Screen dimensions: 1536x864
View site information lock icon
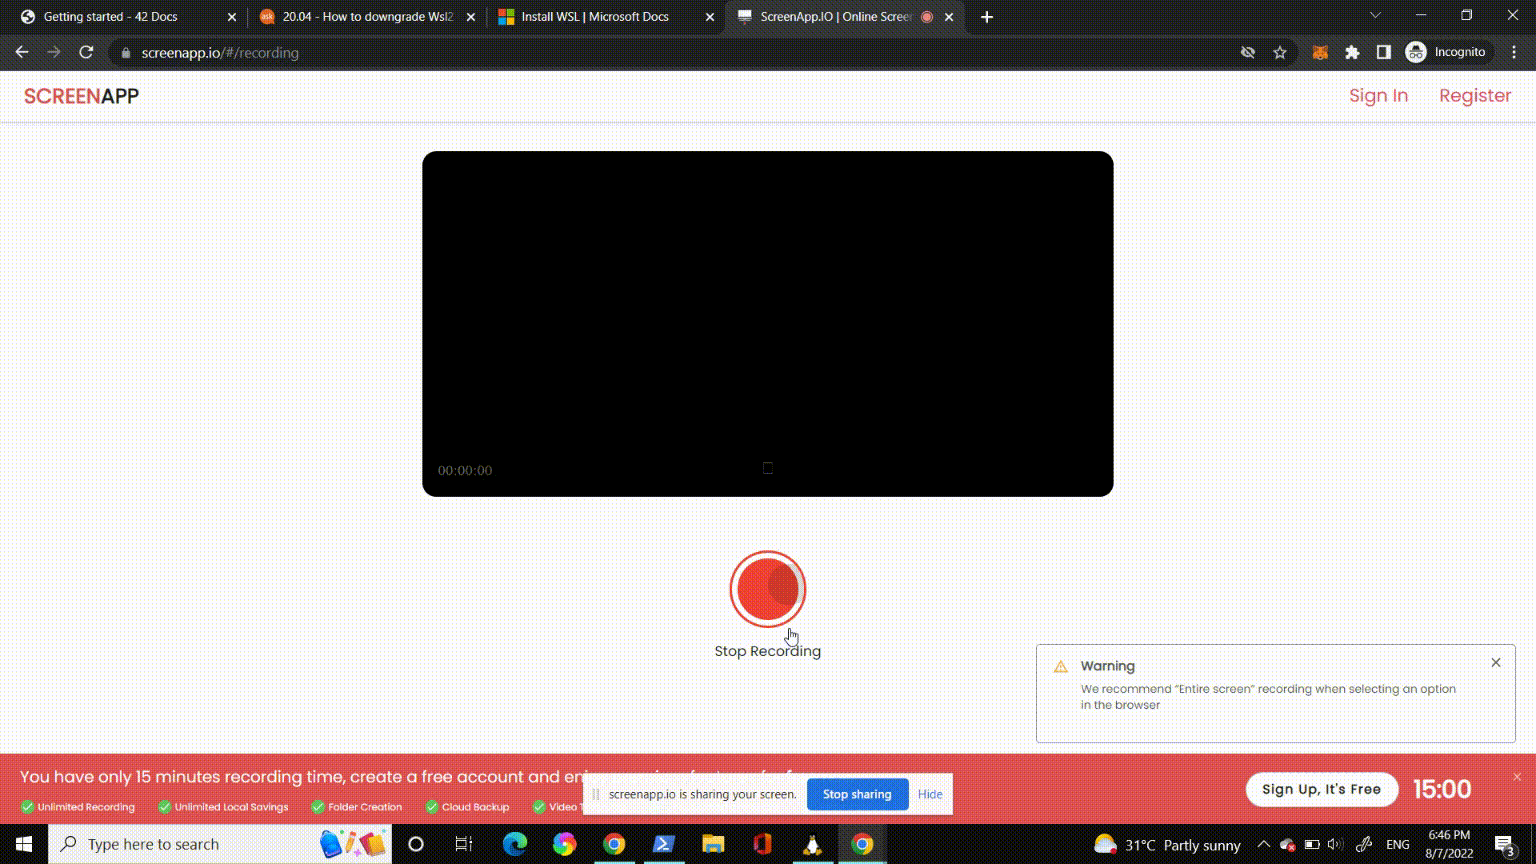click(x=126, y=53)
